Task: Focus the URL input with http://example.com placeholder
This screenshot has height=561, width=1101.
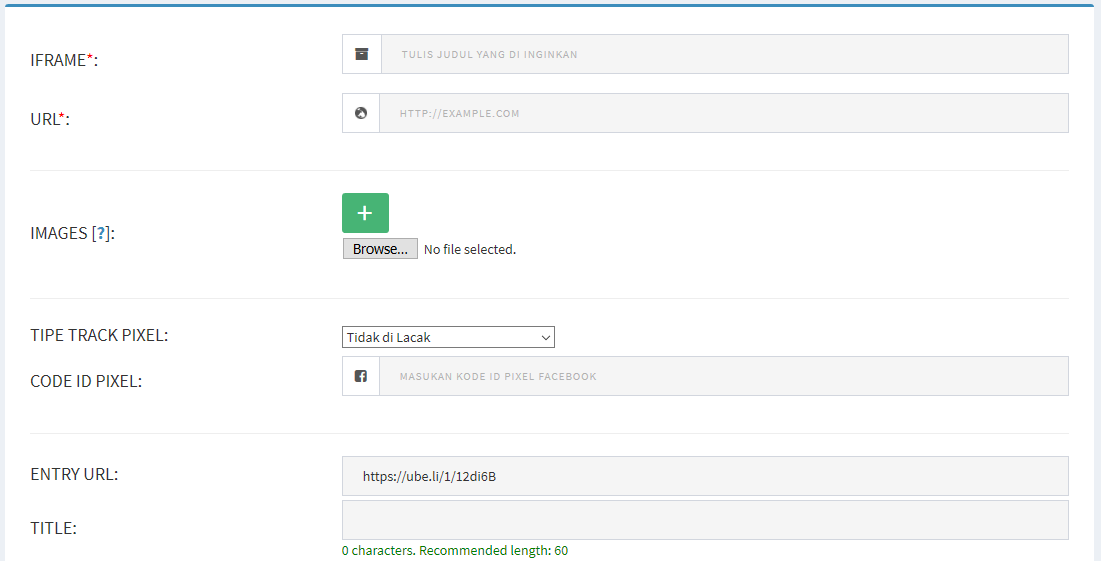Action: click(x=724, y=113)
